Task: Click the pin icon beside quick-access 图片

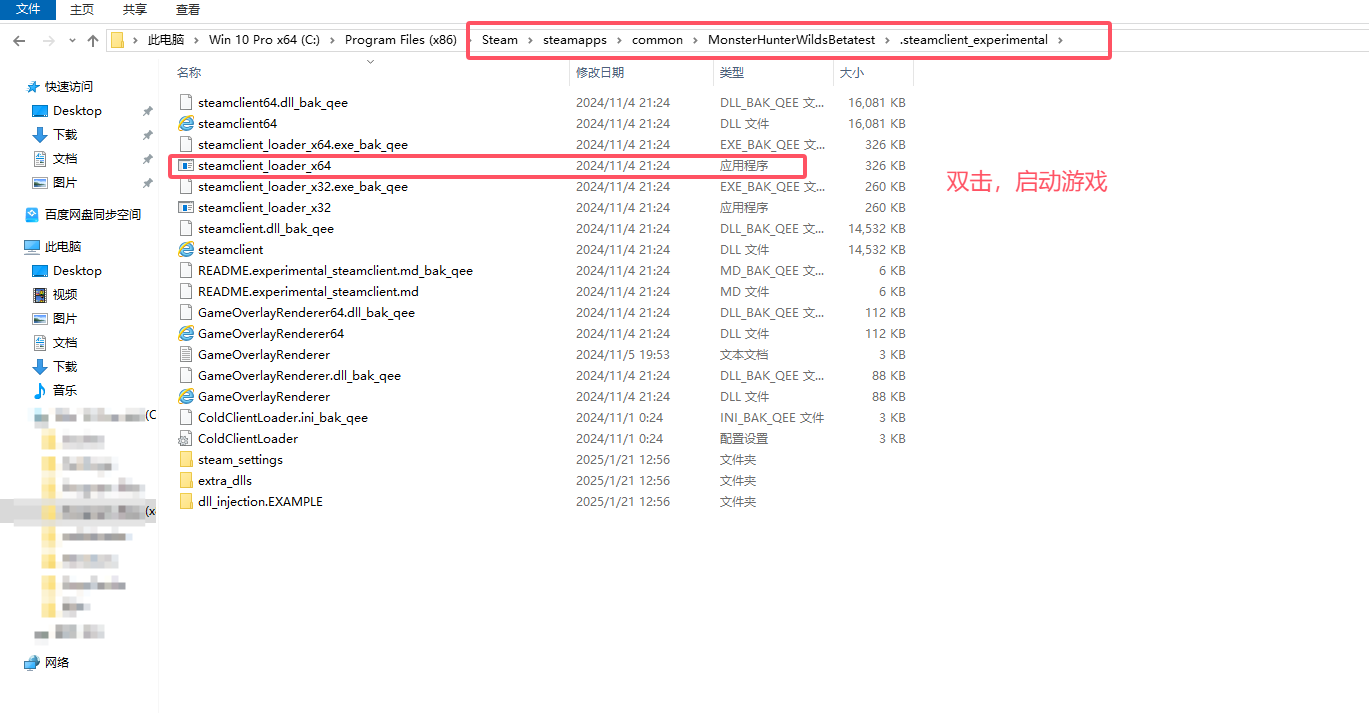Action: pos(147,183)
